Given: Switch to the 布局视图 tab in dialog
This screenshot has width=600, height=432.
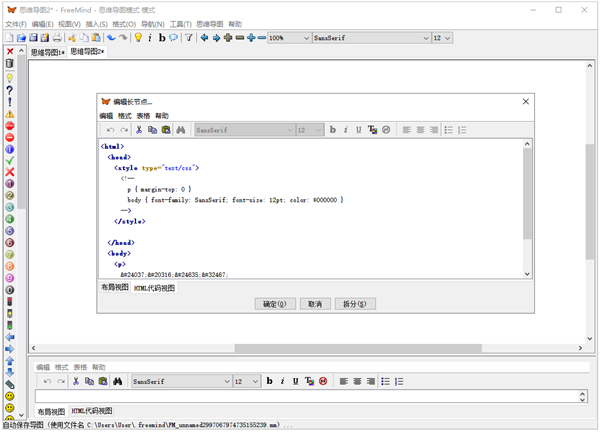Looking at the screenshot, I should (115, 287).
